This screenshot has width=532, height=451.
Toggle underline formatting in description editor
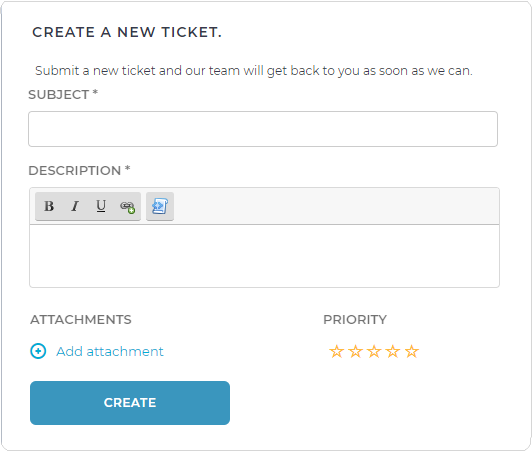[101, 206]
